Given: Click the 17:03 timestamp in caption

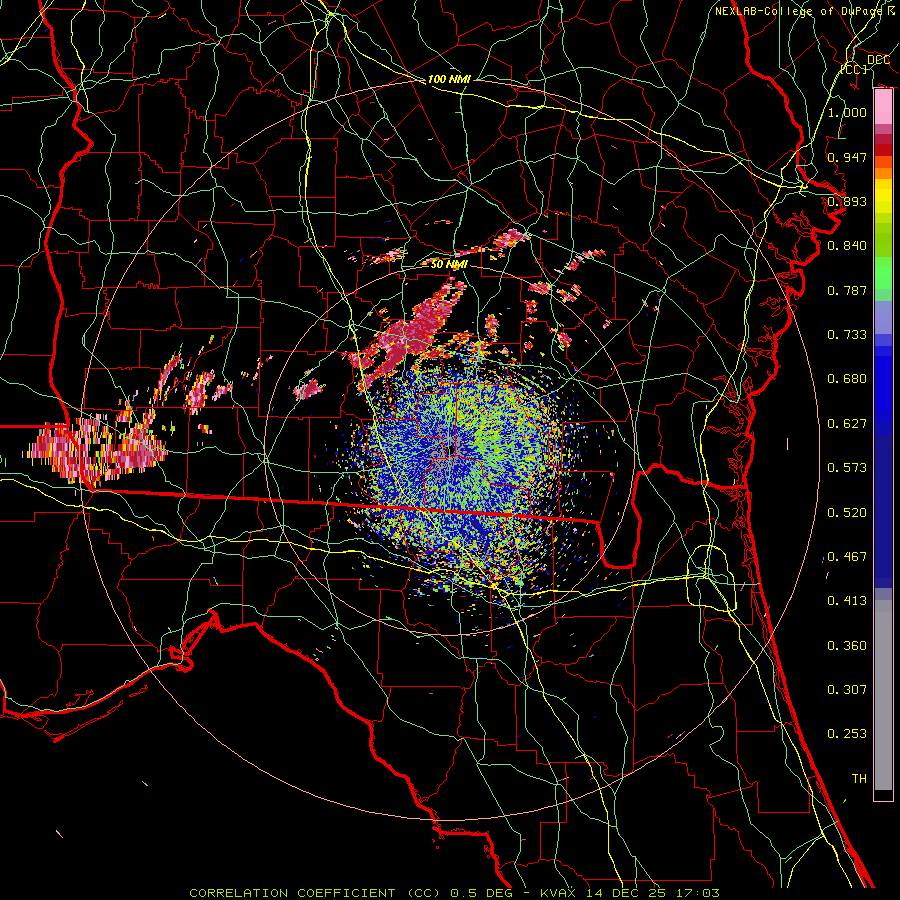Looking at the screenshot, I should point(698,893).
